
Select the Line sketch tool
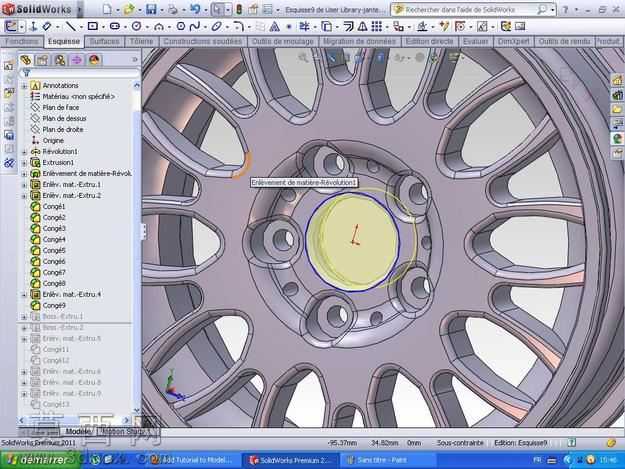click(x=71, y=26)
